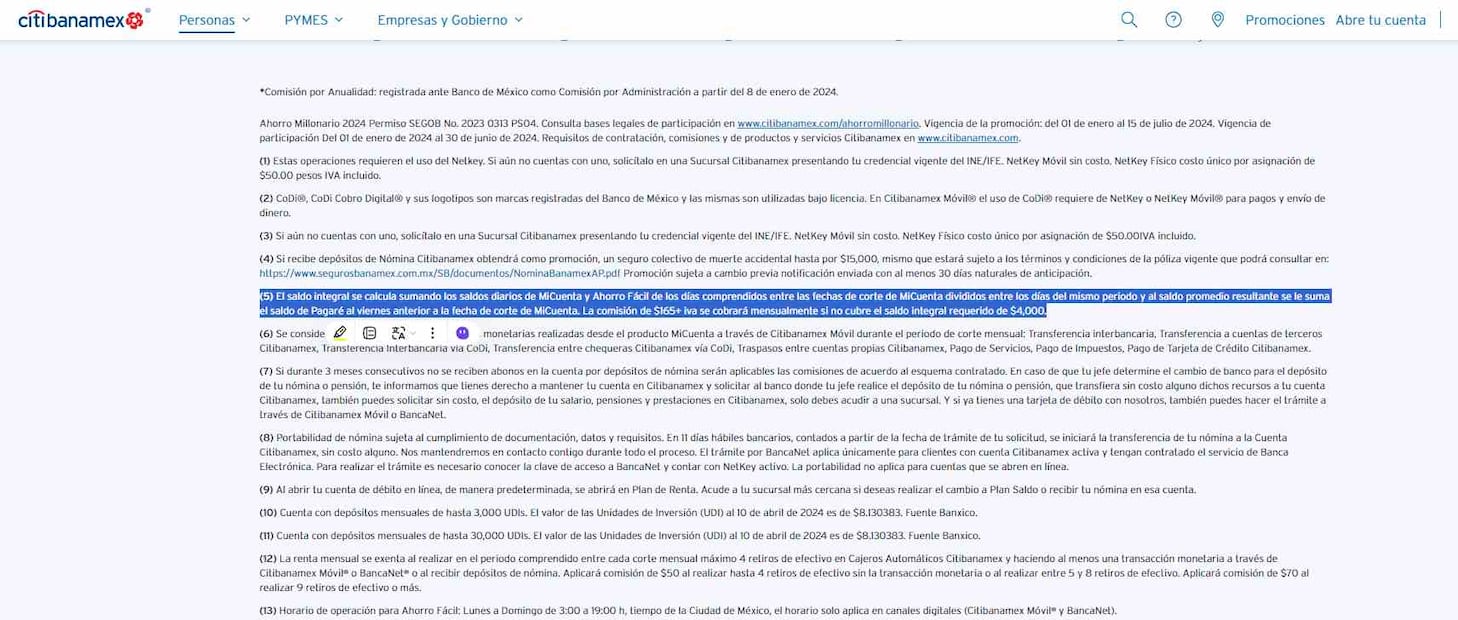The image size is (1458, 620).
Task: Click footnote (7) about 3 meses consecutivos
Action: [794, 392]
